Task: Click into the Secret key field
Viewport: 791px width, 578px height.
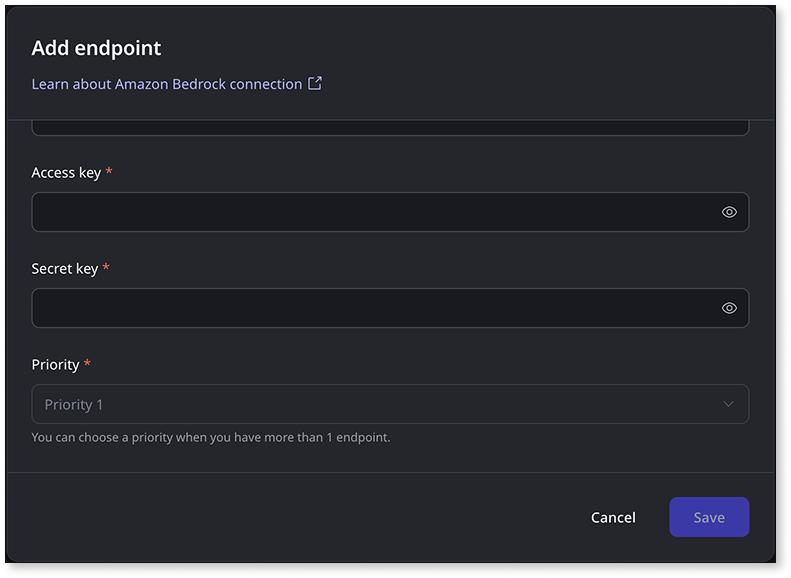Action: click(370, 308)
